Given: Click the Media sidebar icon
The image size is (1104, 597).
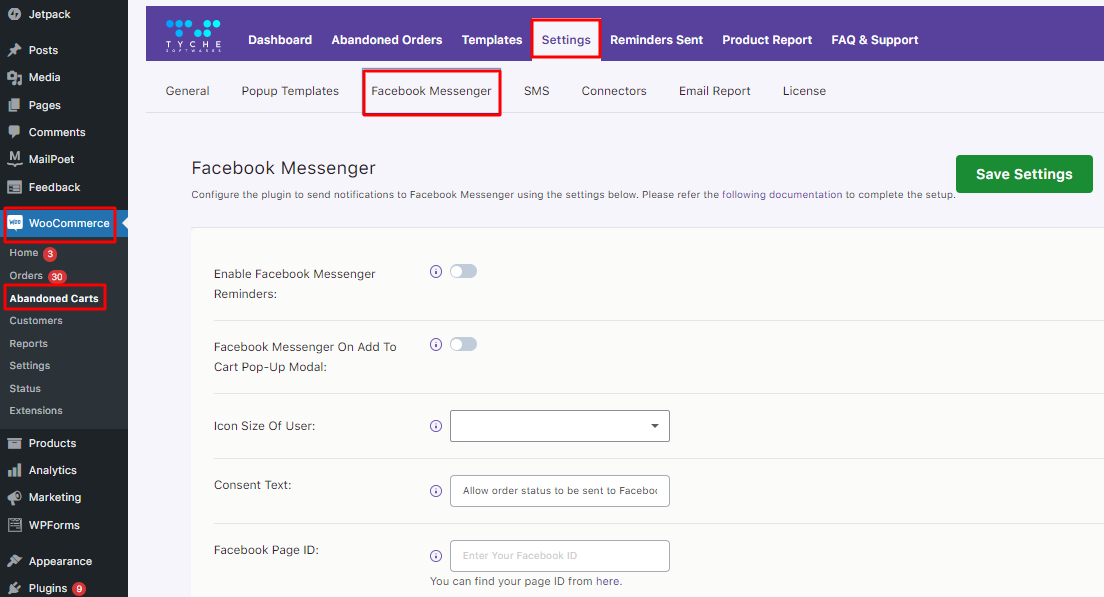Looking at the screenshot, I should 14,77.
